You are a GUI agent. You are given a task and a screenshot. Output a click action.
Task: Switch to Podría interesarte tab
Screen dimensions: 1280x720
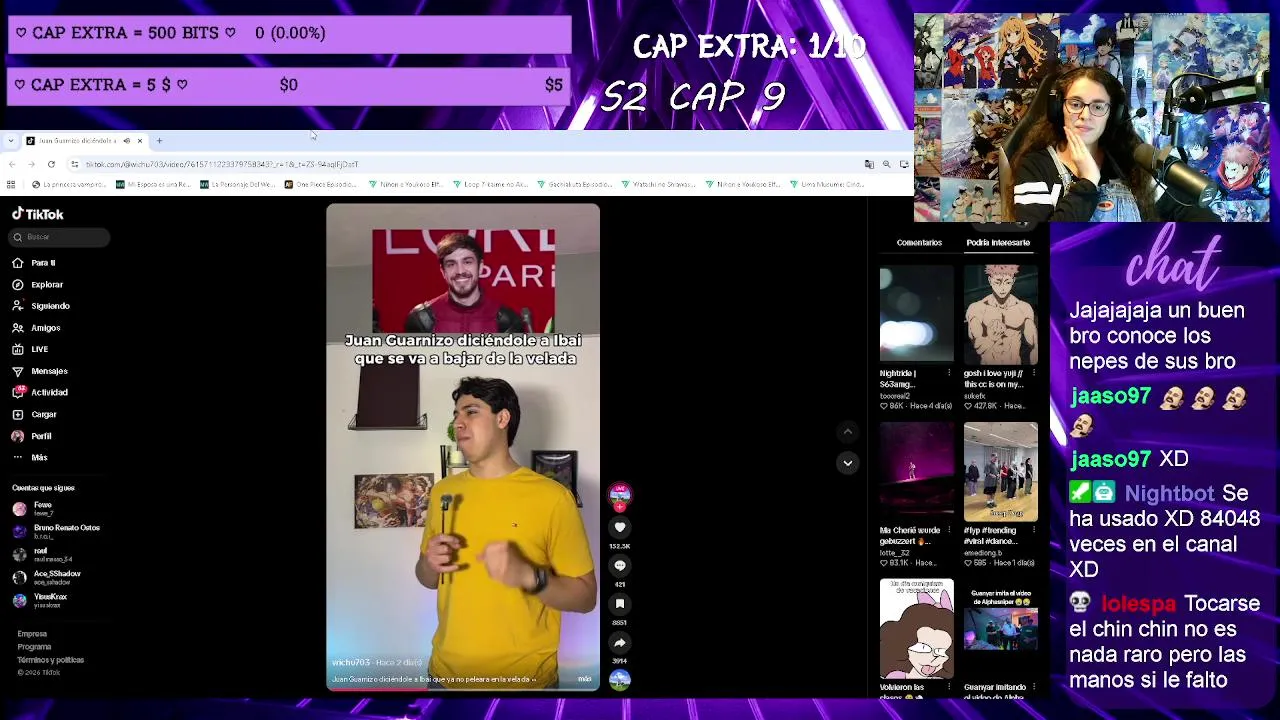click(x=998, y=242)
